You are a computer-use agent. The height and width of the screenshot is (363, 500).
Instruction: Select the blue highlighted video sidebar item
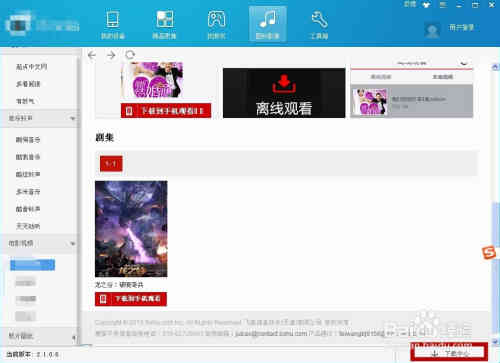[x=33, y=265]
